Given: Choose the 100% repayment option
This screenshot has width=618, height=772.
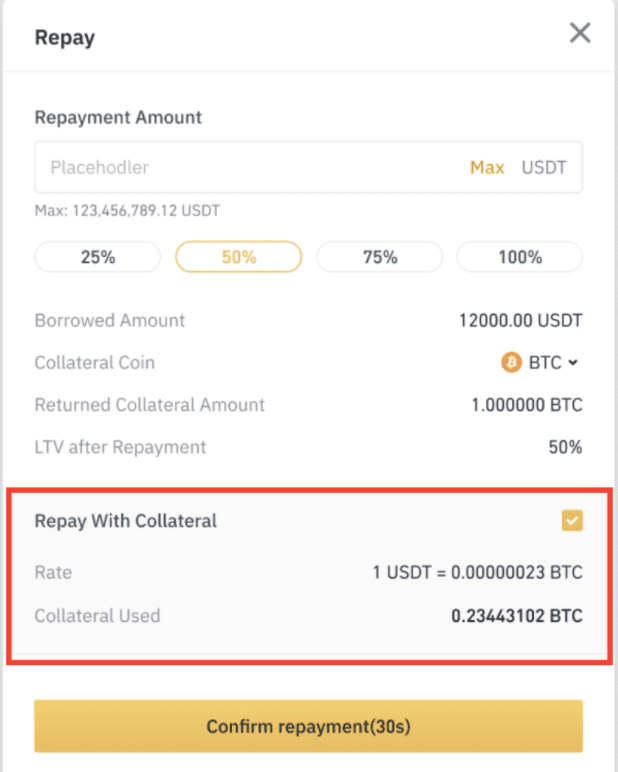Looking at the screenshot, I should (x=520, y=257).
